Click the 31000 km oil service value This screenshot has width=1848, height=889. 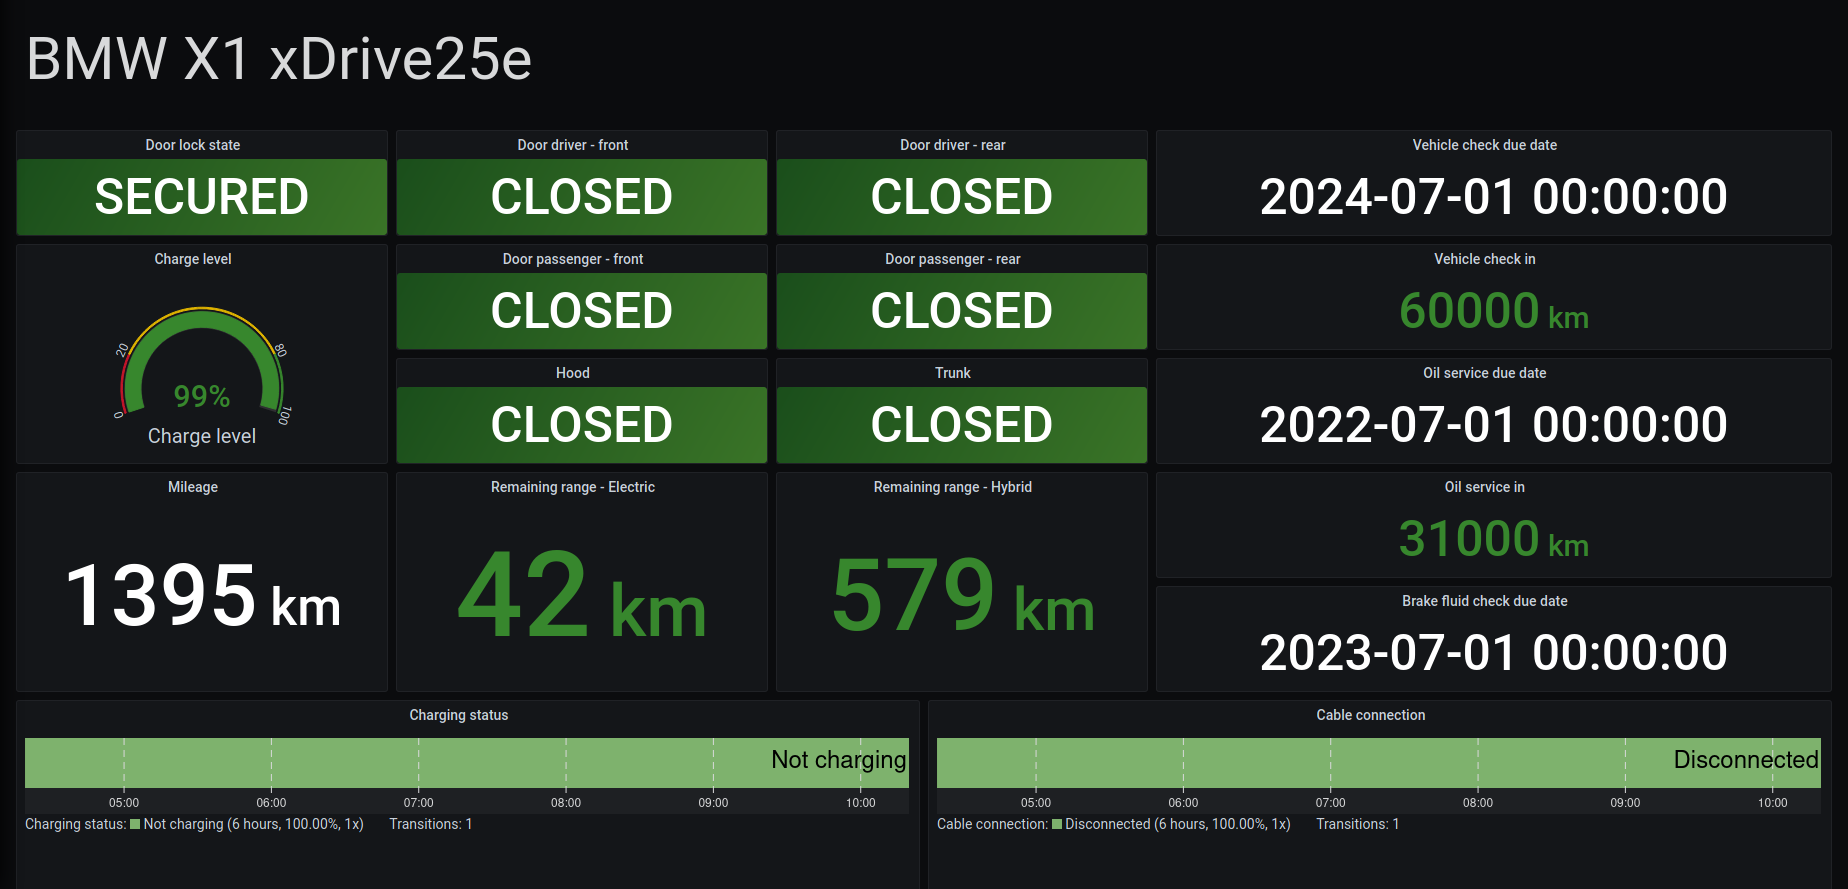click(1494, 539)
